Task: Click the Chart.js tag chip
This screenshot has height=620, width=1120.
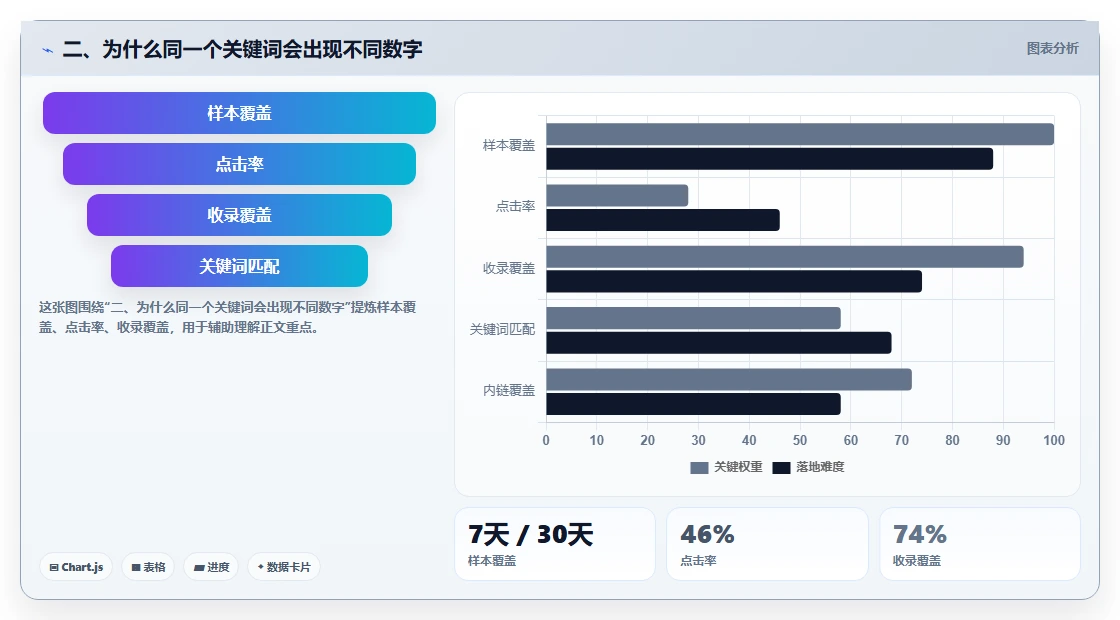Action: tap(76, 567)
